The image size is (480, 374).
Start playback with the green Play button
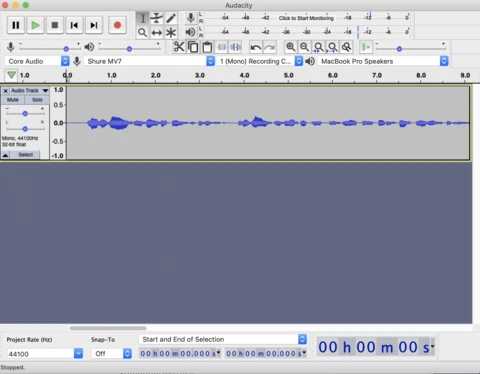pos(35,25)
